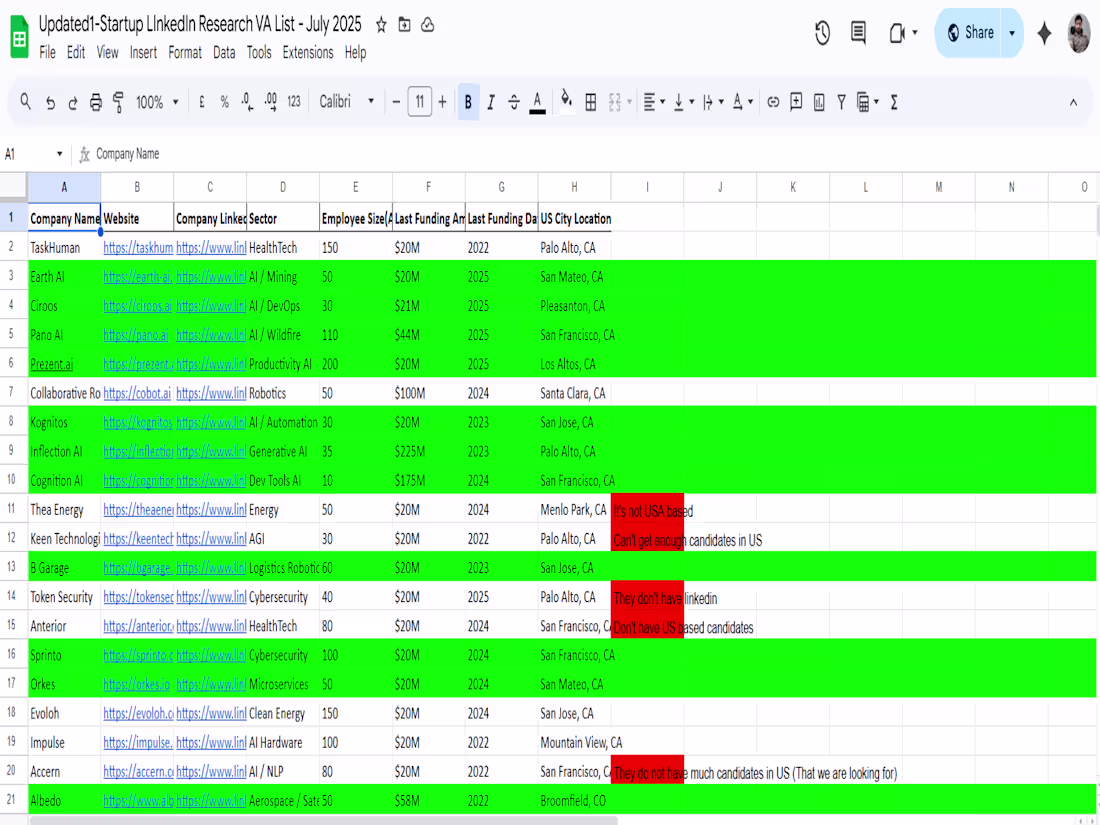
Task: Toggle bold formatting
Action: pyautogui.click(x=468, y=102)
